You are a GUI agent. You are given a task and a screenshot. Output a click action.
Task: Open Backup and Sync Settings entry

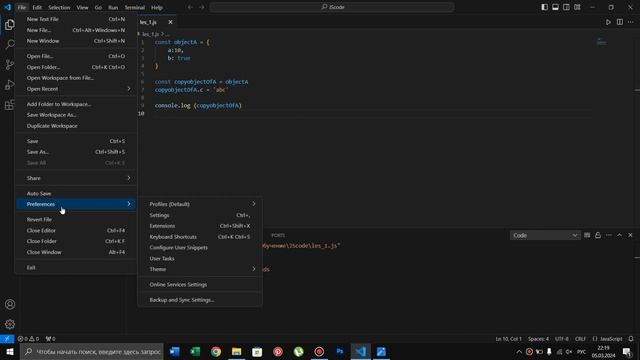pos(200,300)
